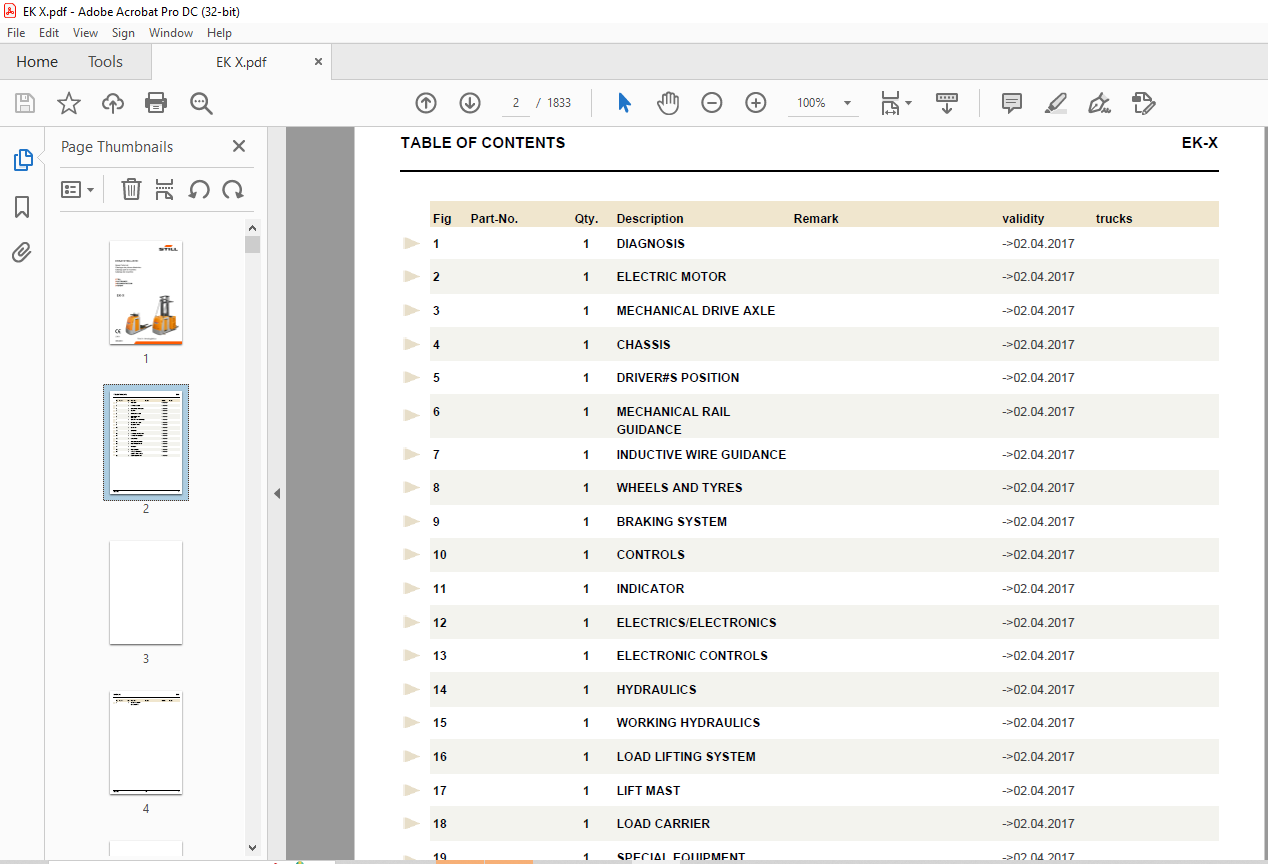Image resolution: width=1268 pixels, height=864 pixels.
Task: Activate the Hand pan tool
Action: [x=668, y=103]
